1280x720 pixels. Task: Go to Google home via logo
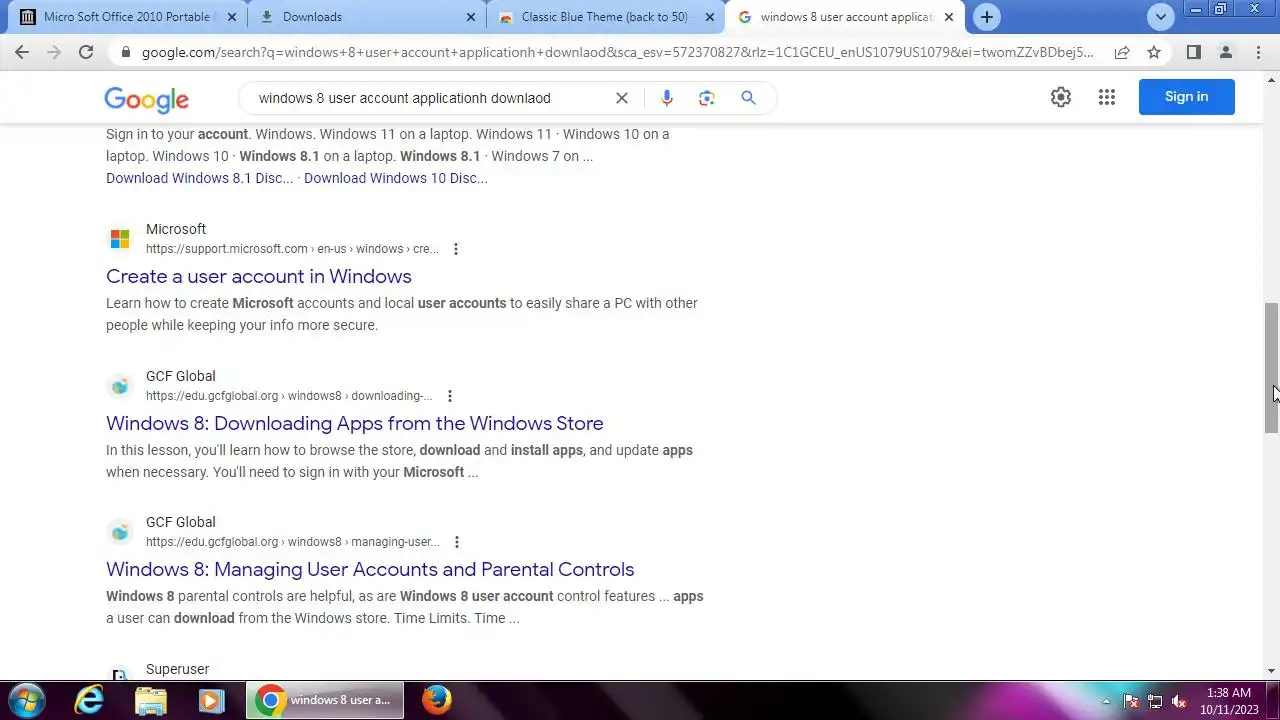tap(146, 99)
